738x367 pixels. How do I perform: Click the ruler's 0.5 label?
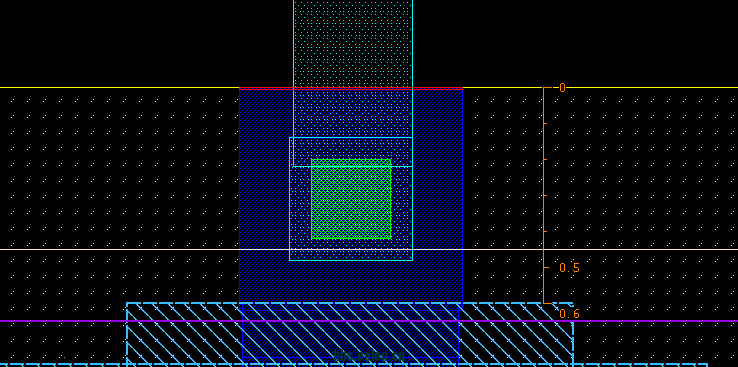click(x=569, y=268)
